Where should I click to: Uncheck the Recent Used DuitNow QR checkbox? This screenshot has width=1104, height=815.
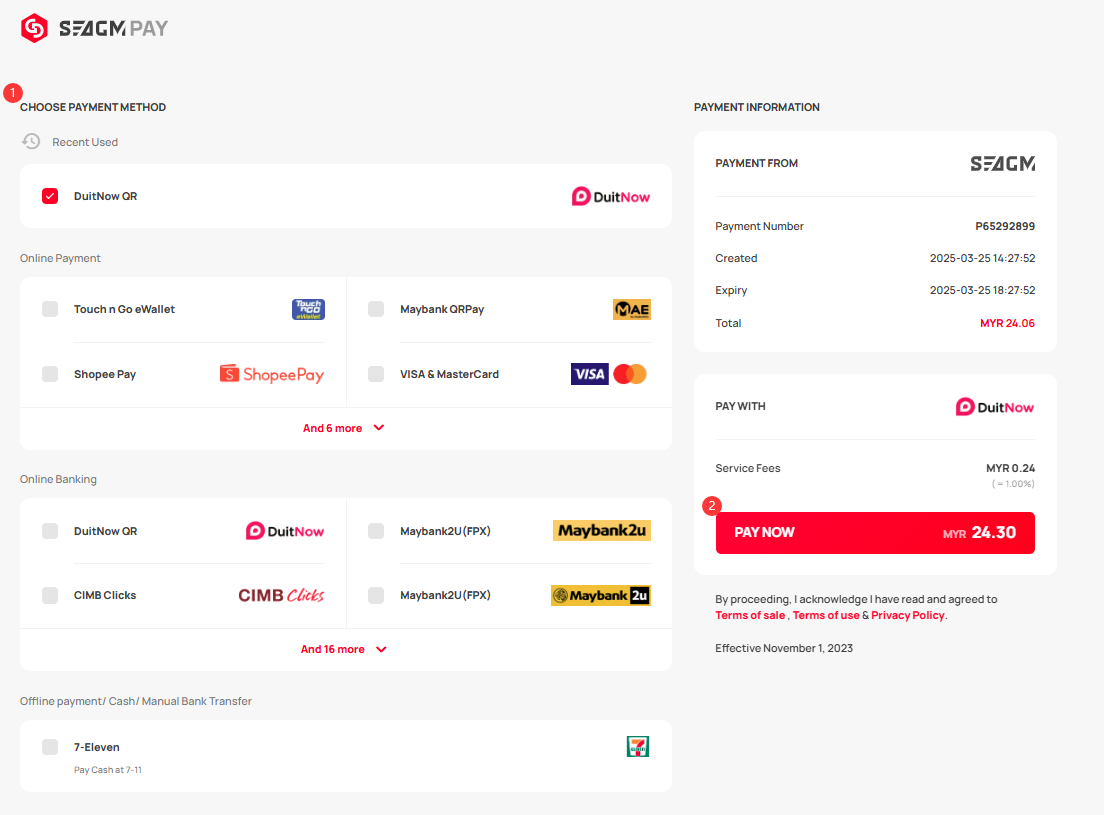(50, 196)
